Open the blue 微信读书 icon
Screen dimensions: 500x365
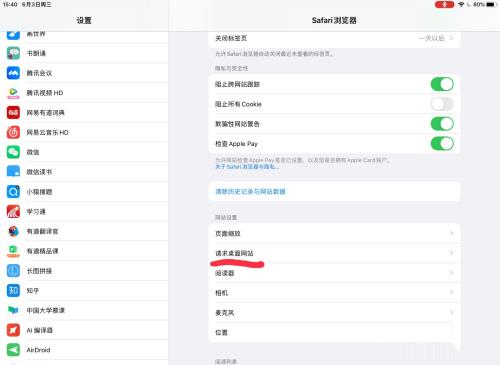[x=13, y=172]
